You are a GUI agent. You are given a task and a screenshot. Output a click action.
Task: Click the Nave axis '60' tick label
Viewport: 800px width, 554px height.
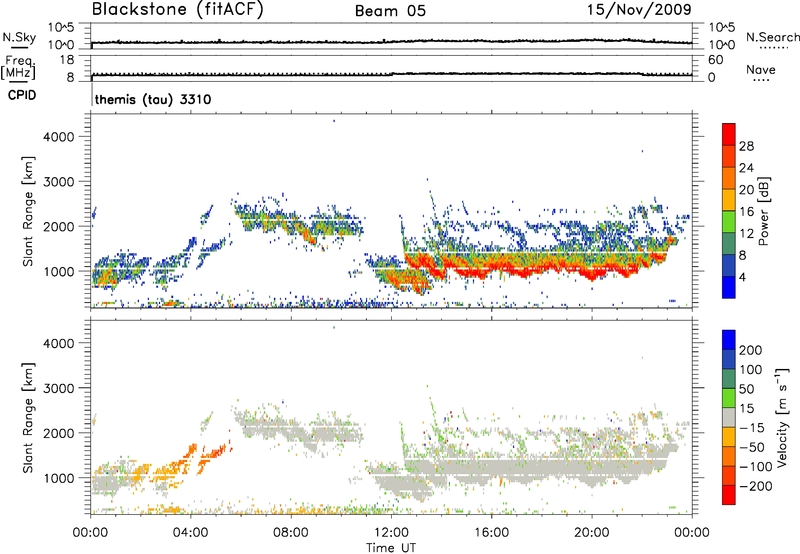(716, 60)
